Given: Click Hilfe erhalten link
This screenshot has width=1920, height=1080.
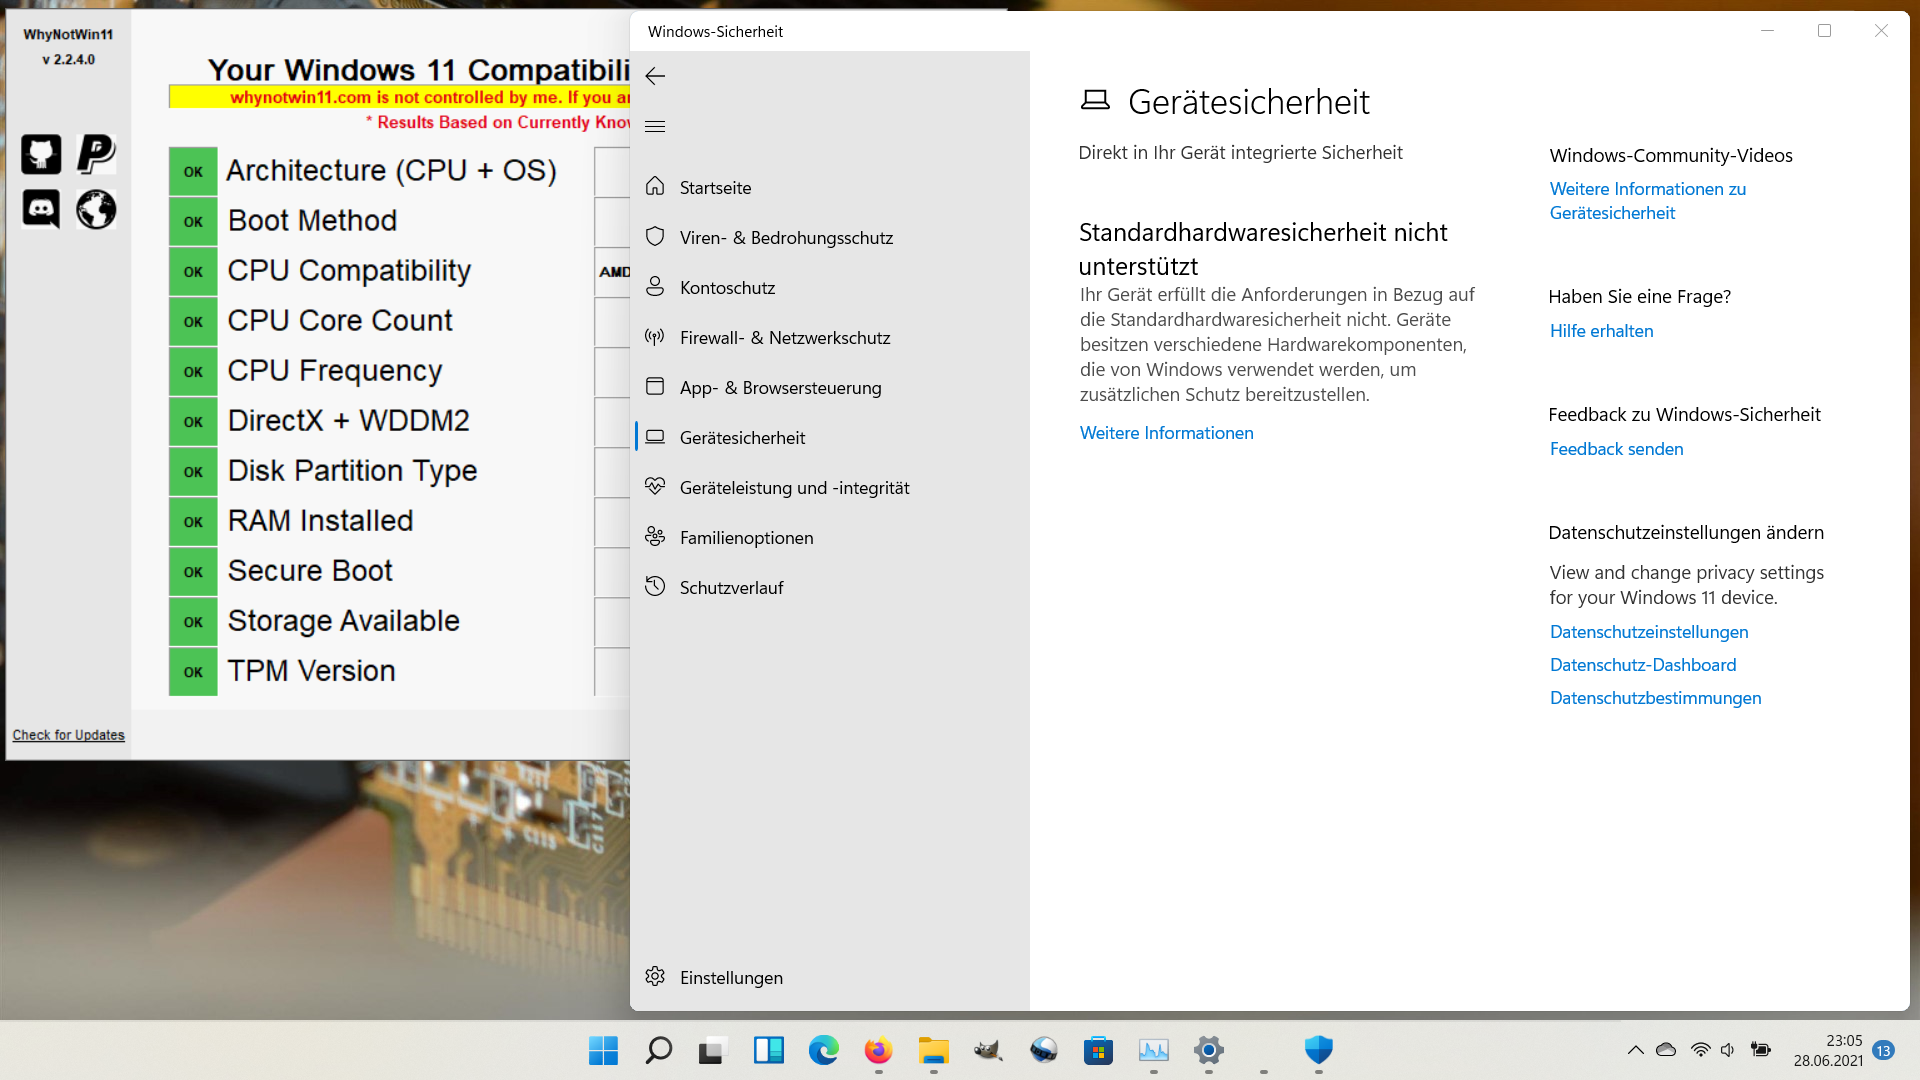Looking at the screenshot, I should point(1601,331).
